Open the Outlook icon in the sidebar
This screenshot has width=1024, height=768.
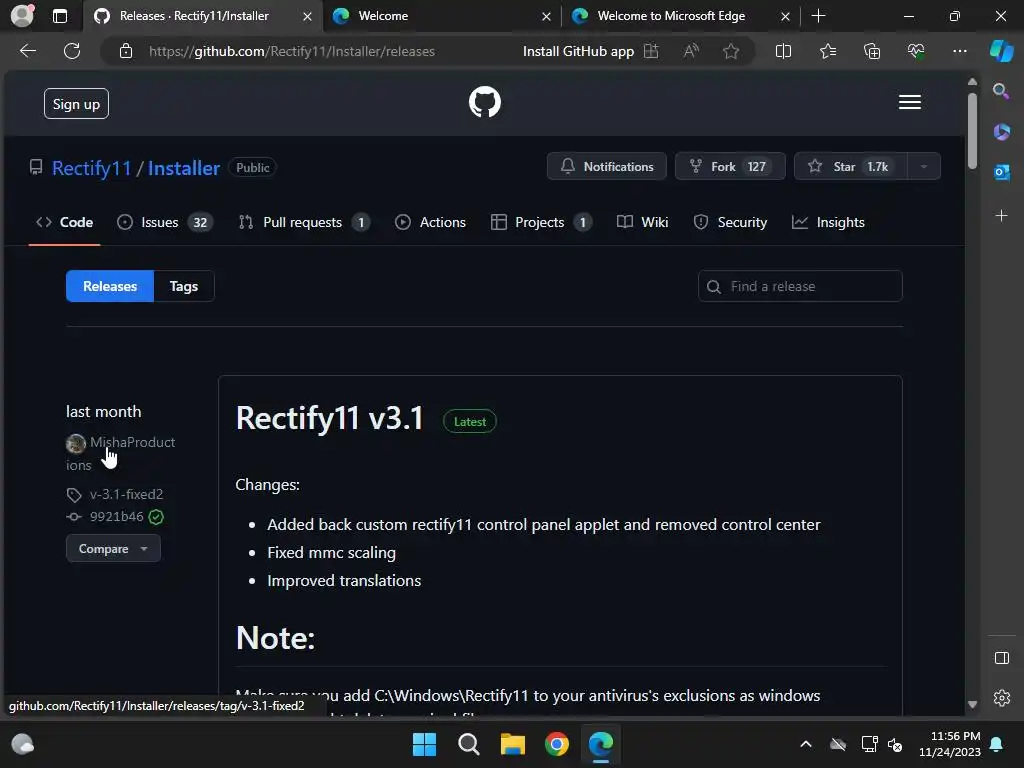[x=1001, y=172]
